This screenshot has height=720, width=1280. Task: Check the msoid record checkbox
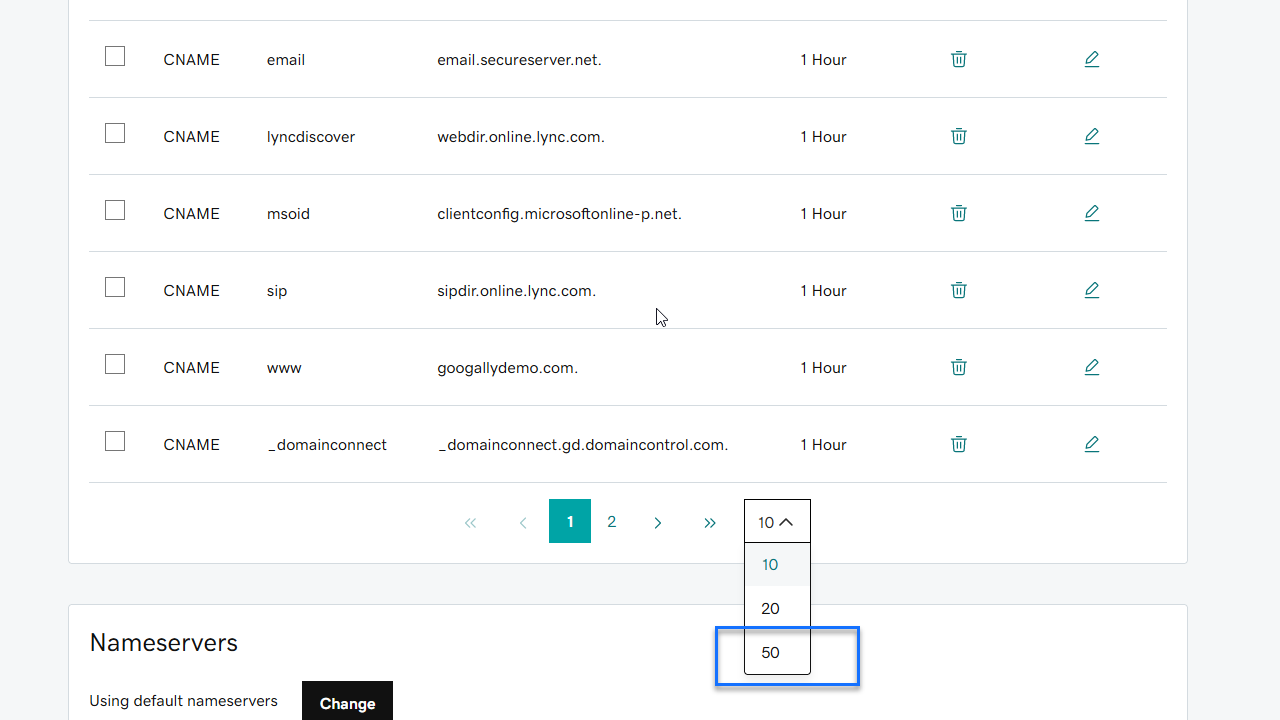click(x=115, y=210)
